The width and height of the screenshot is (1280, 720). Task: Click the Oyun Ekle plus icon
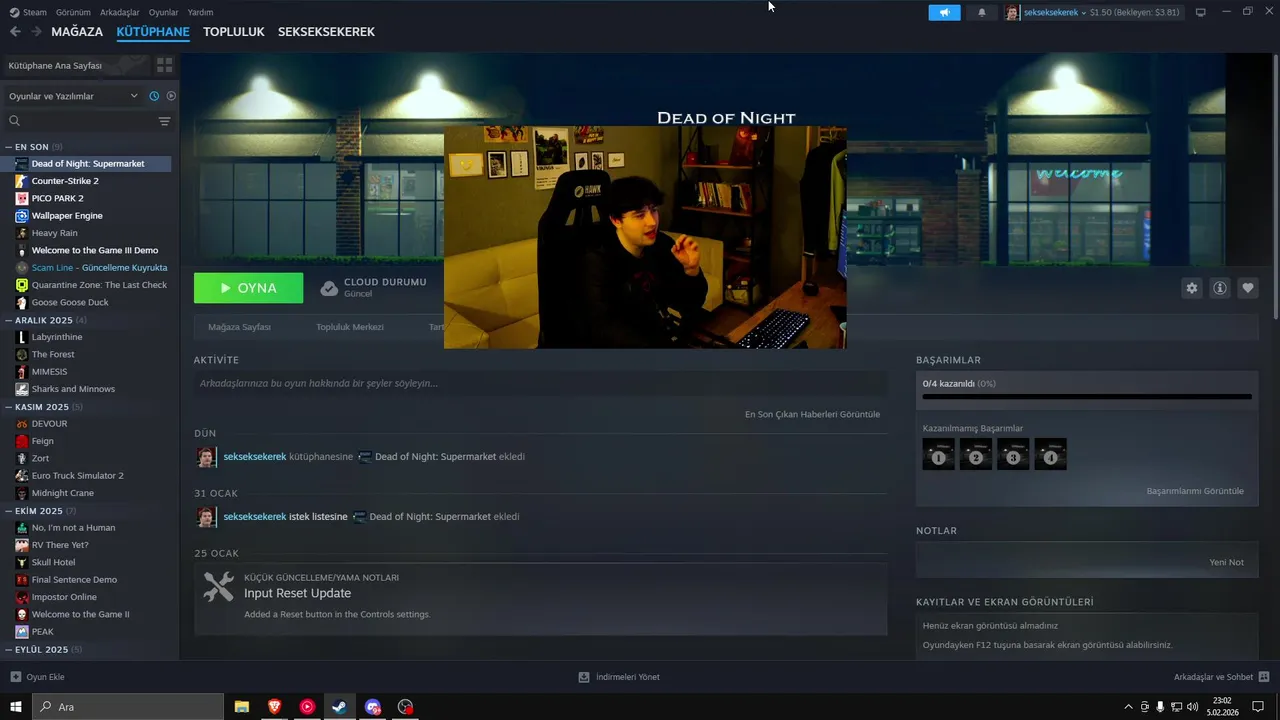point(15,677)
